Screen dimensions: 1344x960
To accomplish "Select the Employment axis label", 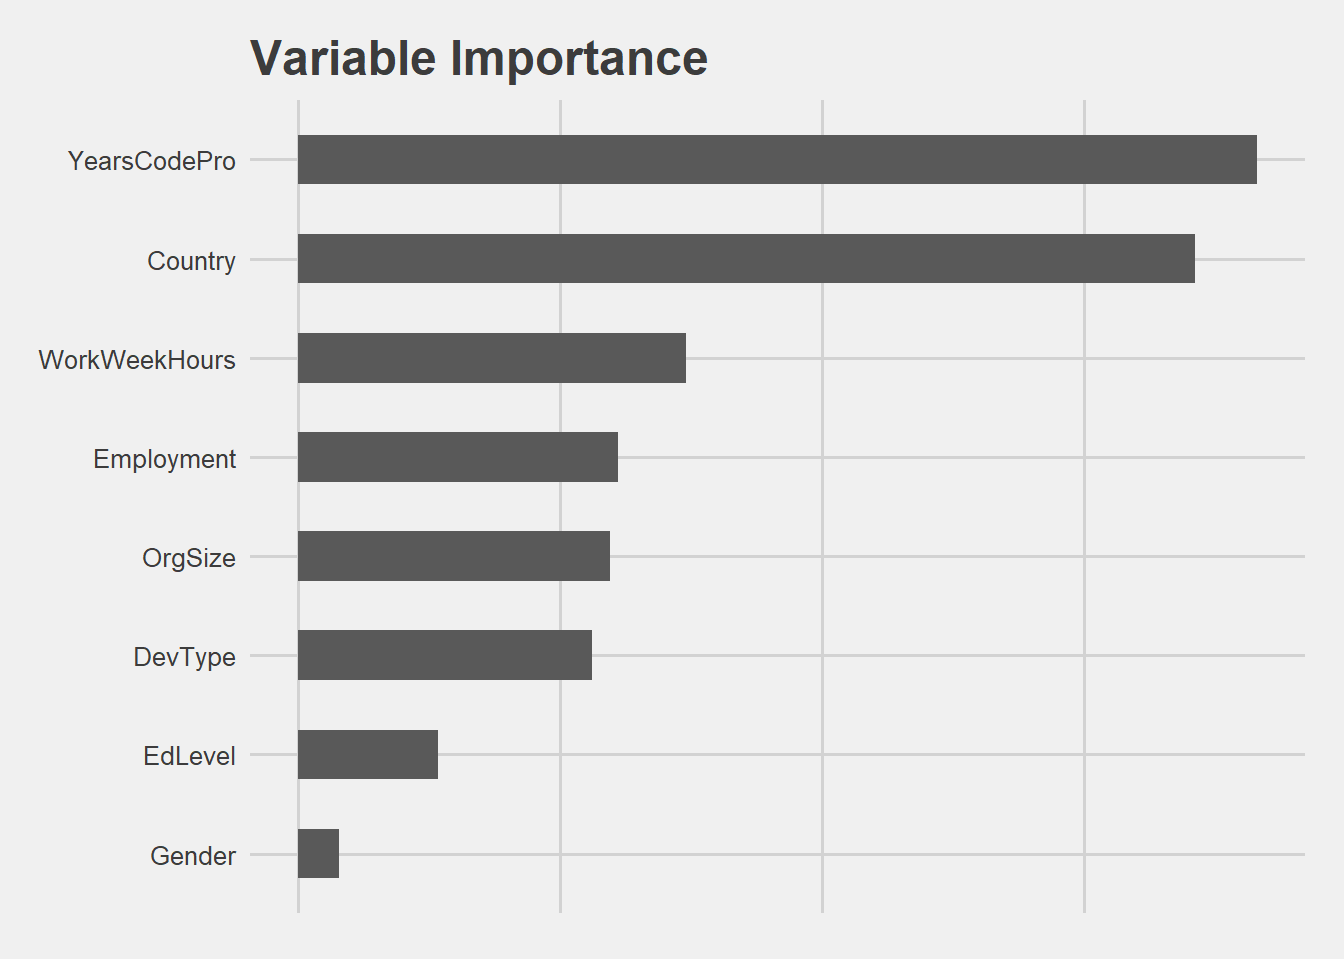I will coord(165,459).
